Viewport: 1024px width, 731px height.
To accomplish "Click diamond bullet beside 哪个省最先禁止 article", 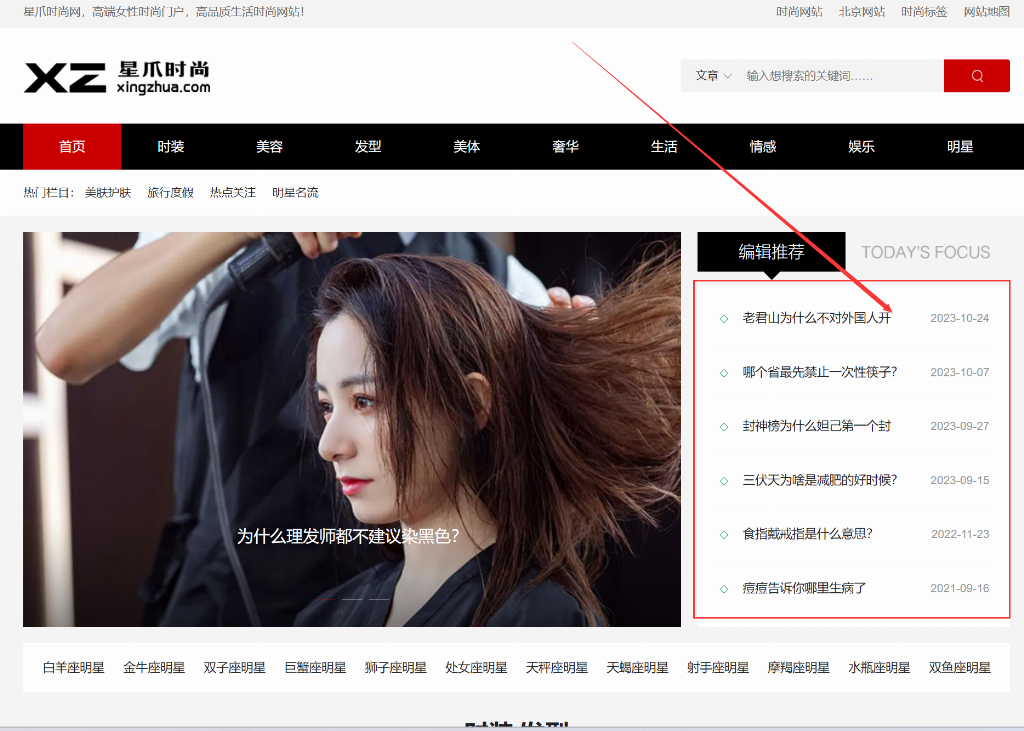I will [x=724, y=373].
